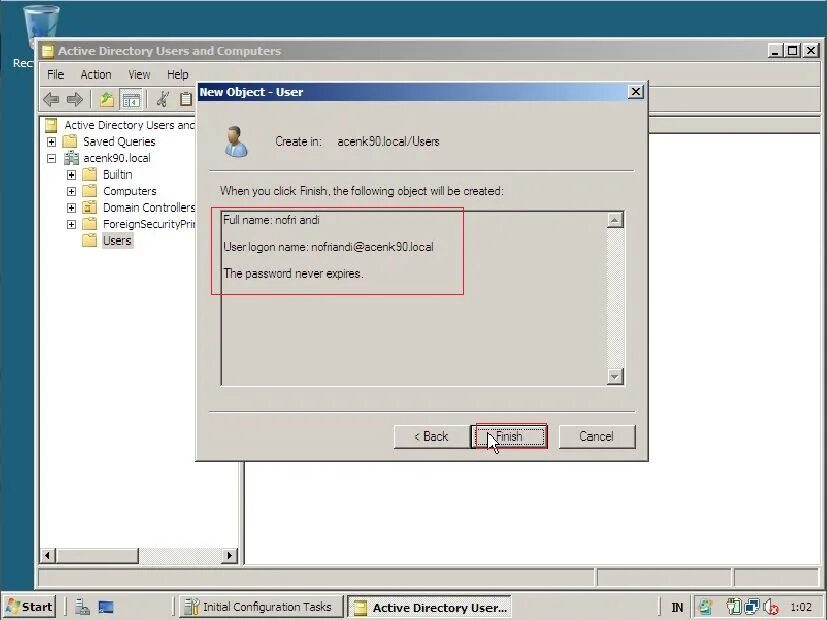
Task: Select Saved Queries label in tree
Action: 119,141
